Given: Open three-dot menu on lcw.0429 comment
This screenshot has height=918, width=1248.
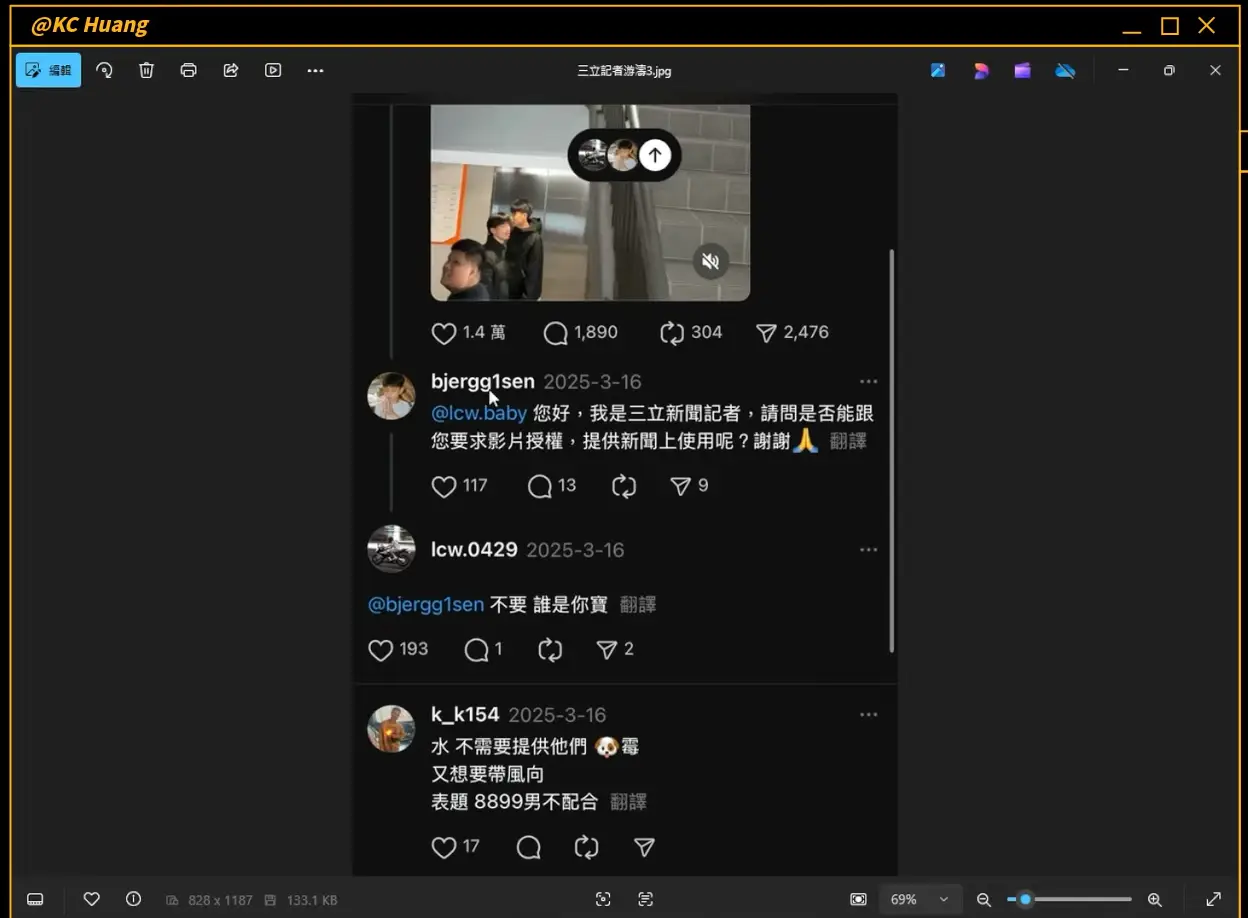Looking at the screenshot, I should (x=868, y=549).
